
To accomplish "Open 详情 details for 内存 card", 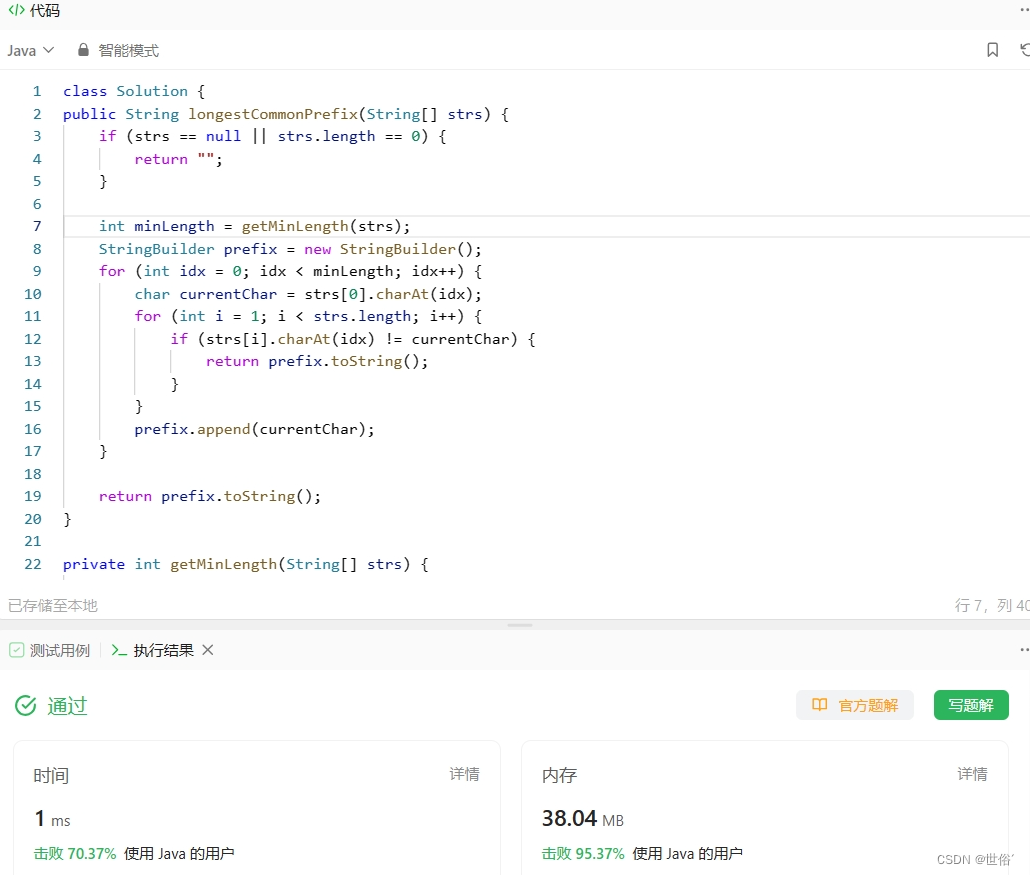I will tap(972, 774).
